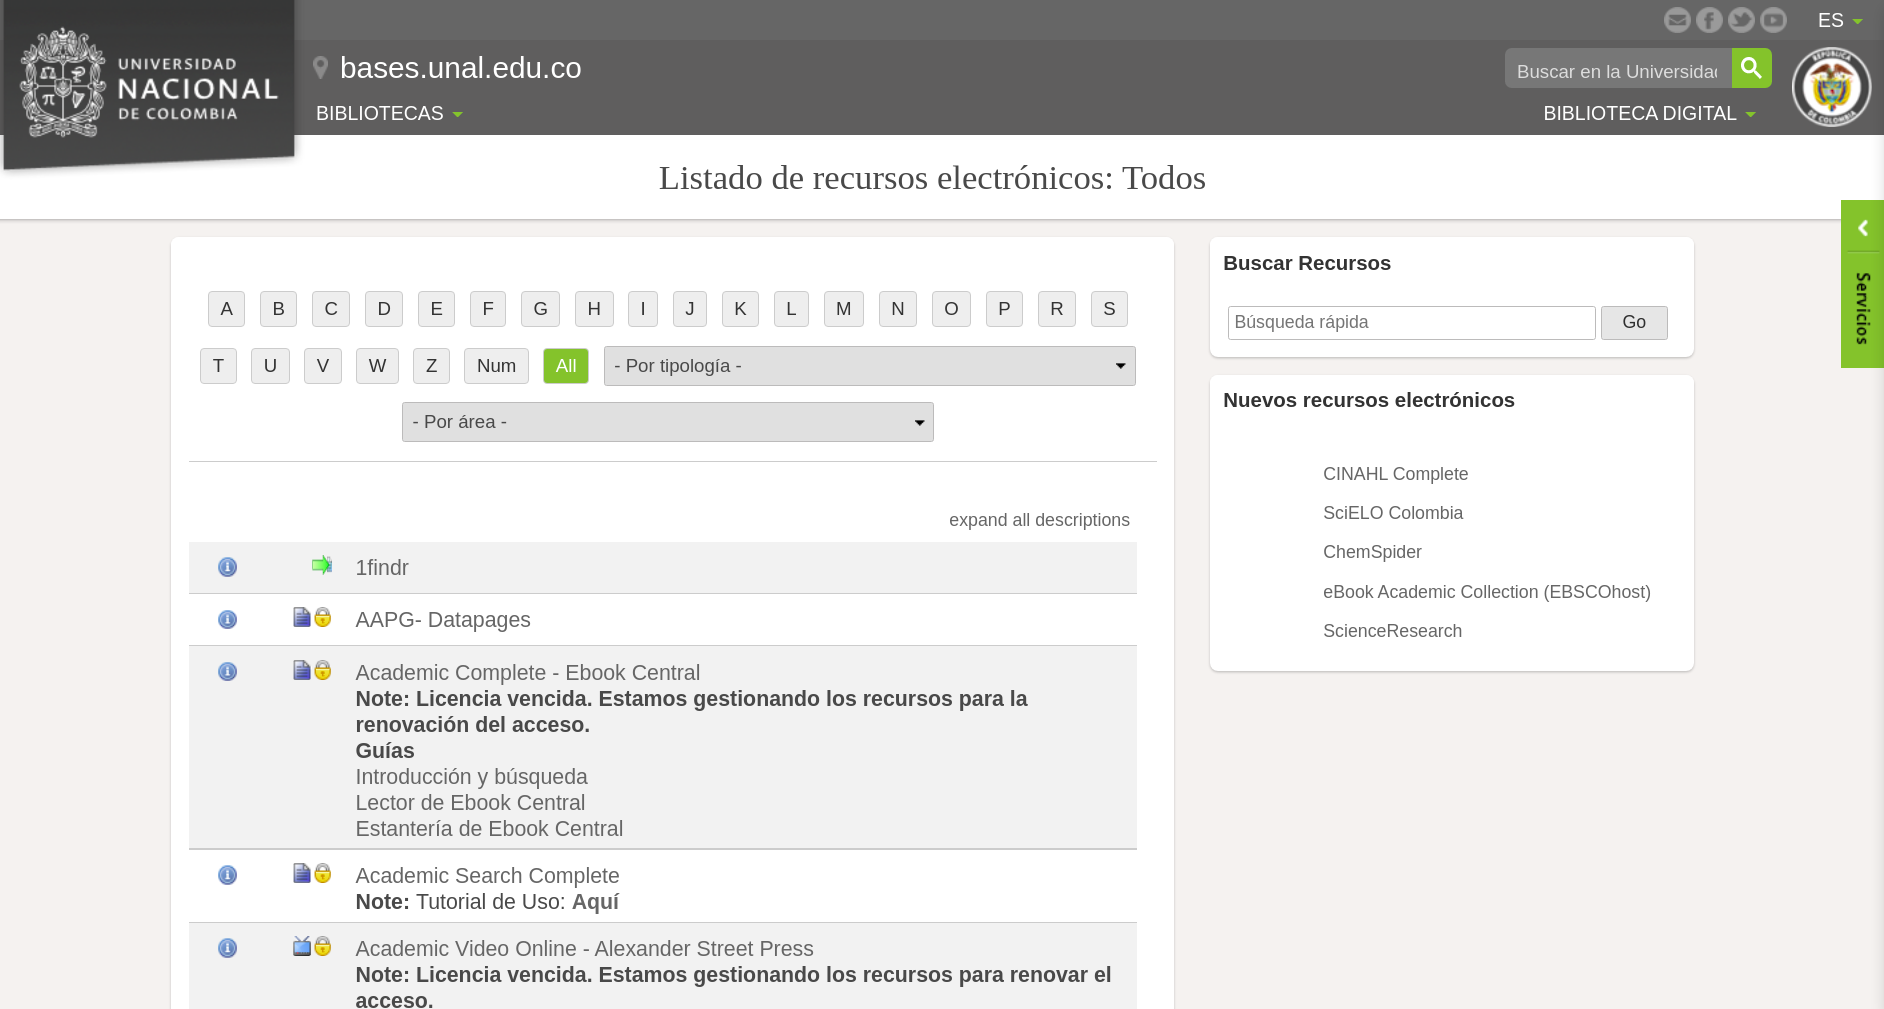Click the info icon for Academic Search Complete
Viewport: 1884px width, 1009px height.
point(228,875)
